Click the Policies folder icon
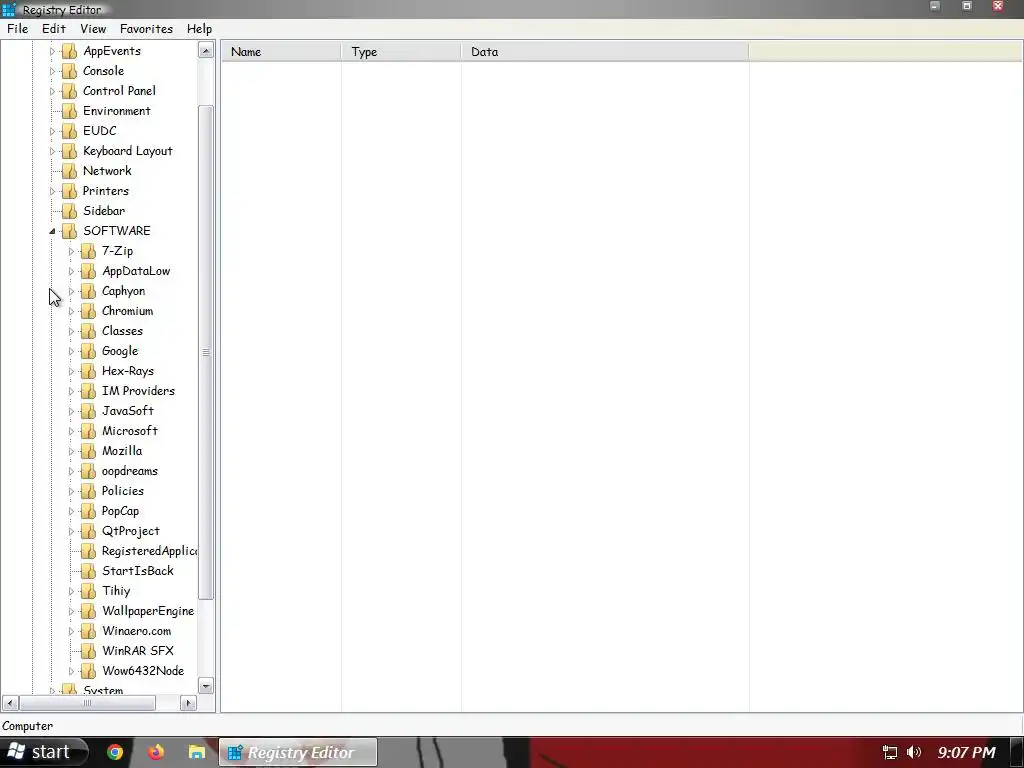The image size is (1024, 768). 88,491
